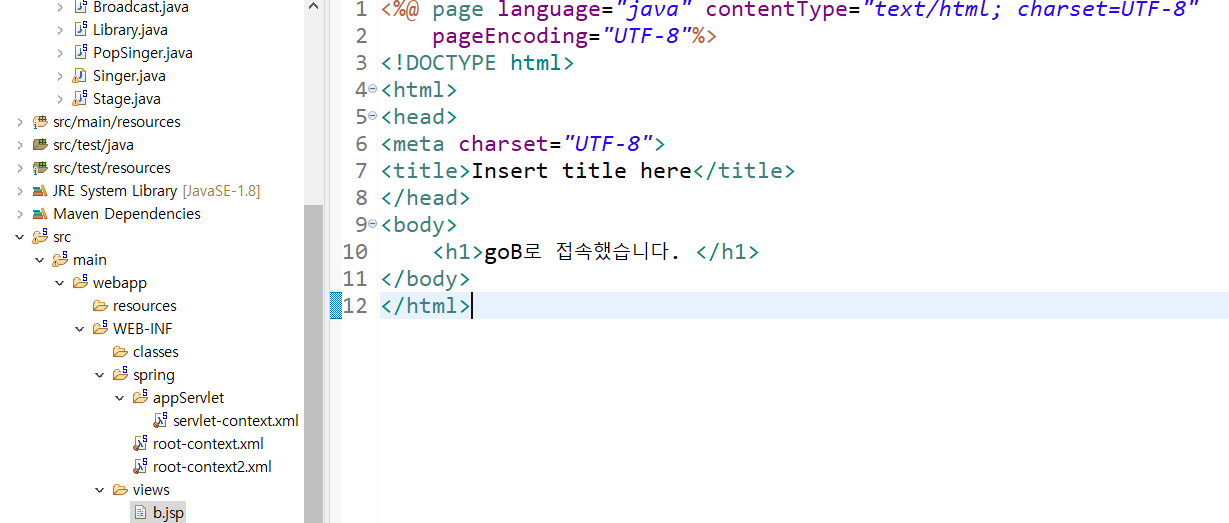Click the DOCTYPE declaration on line 3
Screen dimensions: 1229x523
click(x=477, y=63)
